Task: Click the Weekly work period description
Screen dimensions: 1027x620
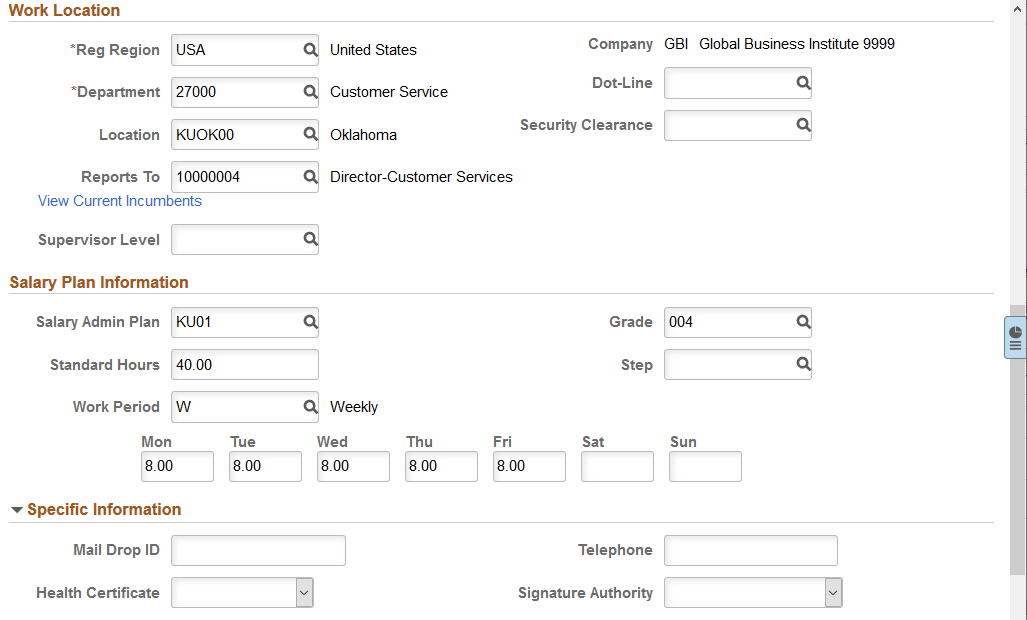Action: pos(354,407)
